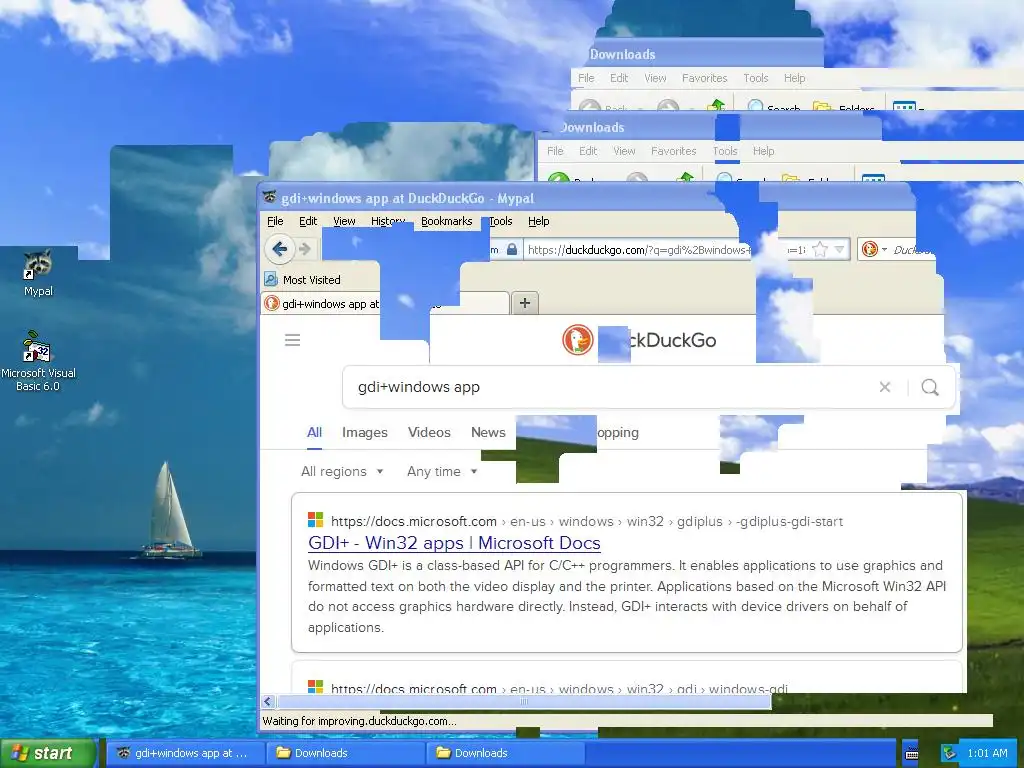Select the Mypal desktop shortcut
Screen dimensions: 1024x768
click(x=38, y=274)
